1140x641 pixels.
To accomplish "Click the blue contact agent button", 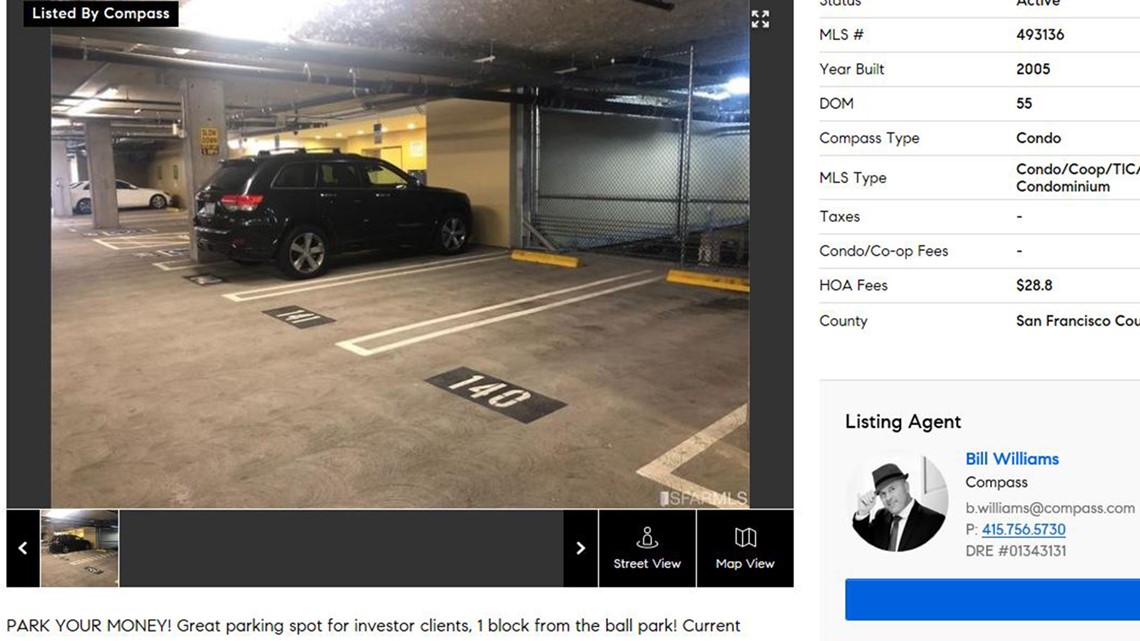I will 992,600.
